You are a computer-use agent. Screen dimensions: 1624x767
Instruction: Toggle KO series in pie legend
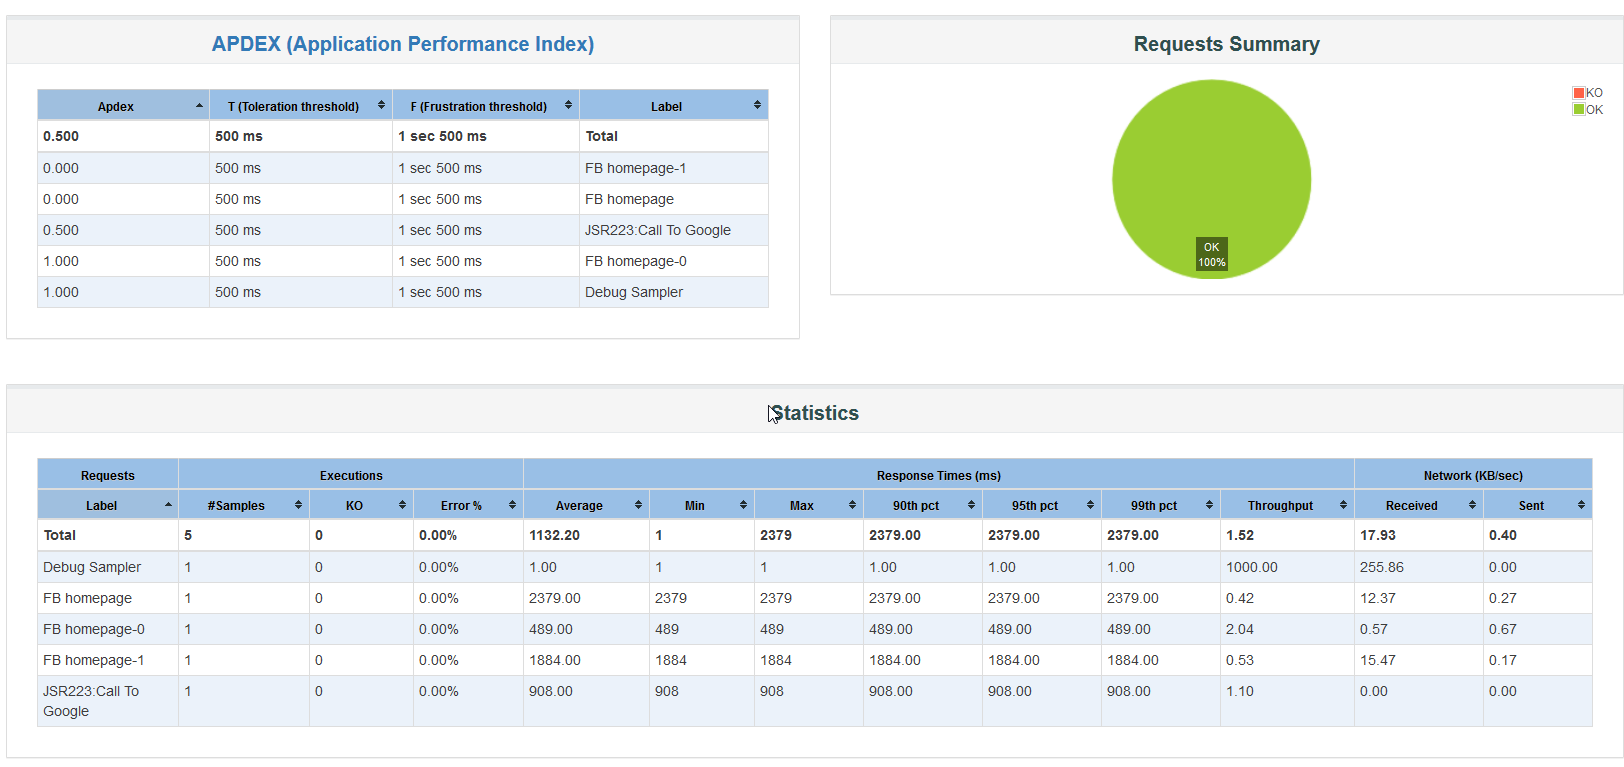pyautogui.click(x=1588, y=93)
